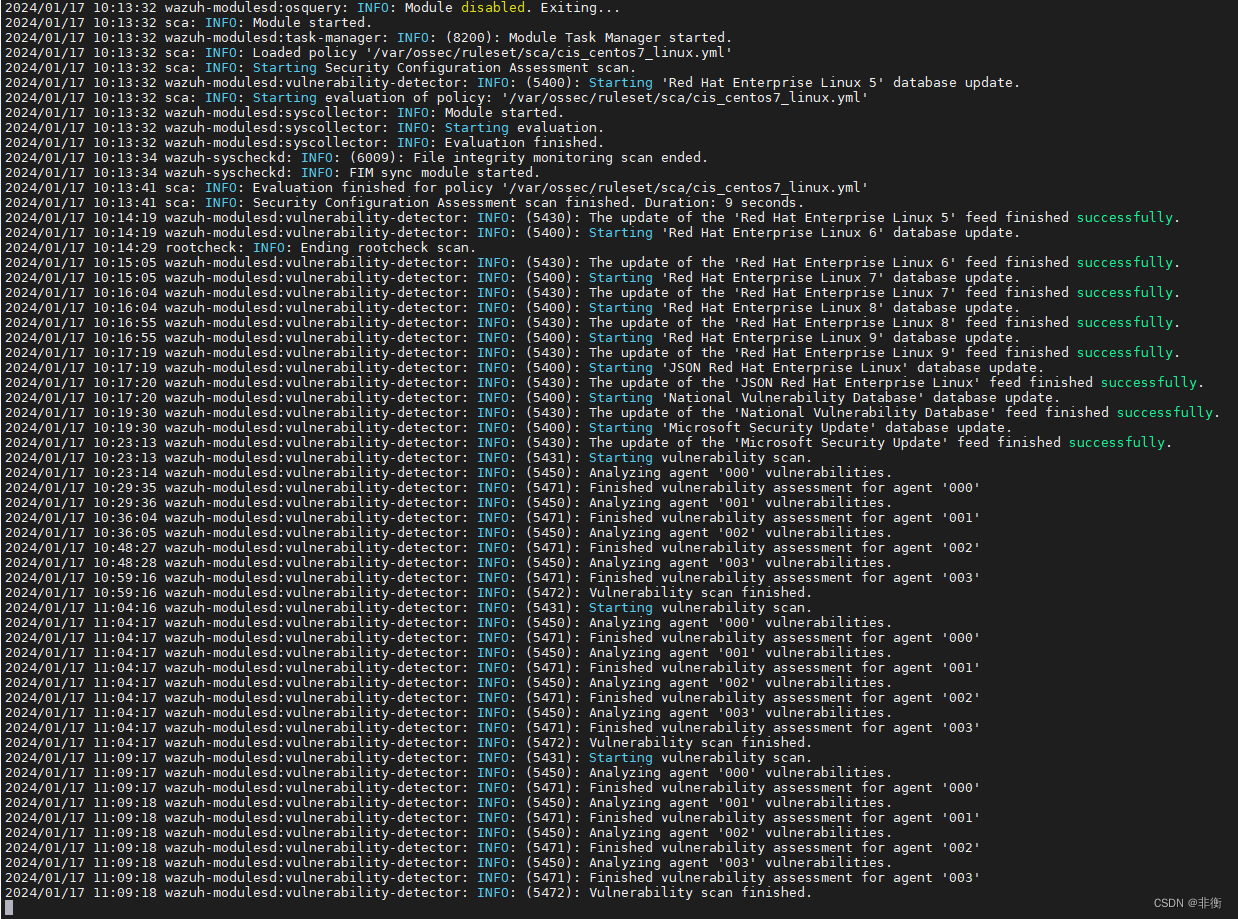Click 'Starting Microsoft Security Update database update' line

coord(508,428)
